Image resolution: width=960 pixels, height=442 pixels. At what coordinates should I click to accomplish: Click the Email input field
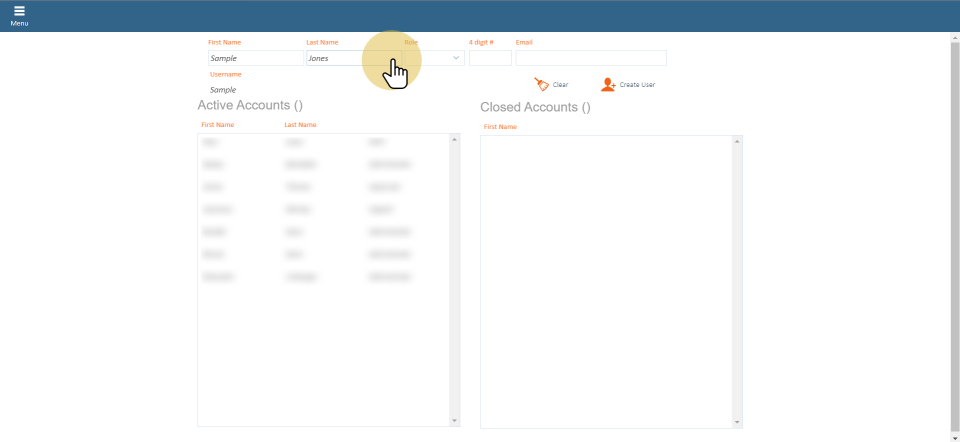click(x=591, y=58)
